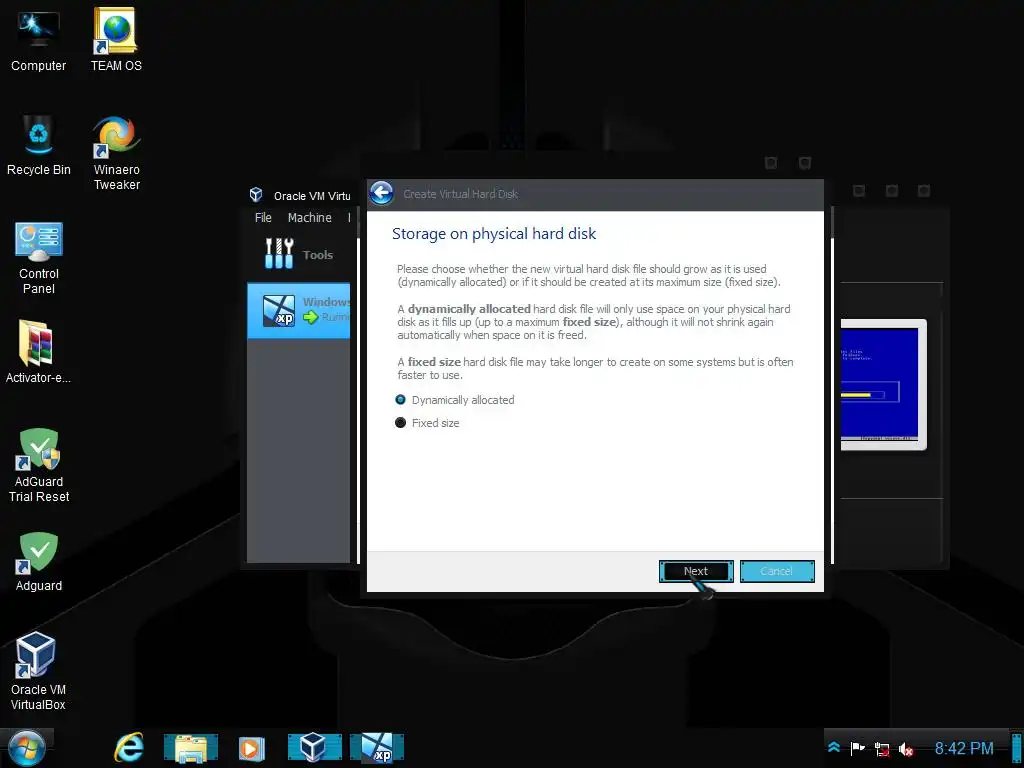Screen dimensions: 1024x768
Task: Open the Computer desktop icon
Action: pos(38,40)
